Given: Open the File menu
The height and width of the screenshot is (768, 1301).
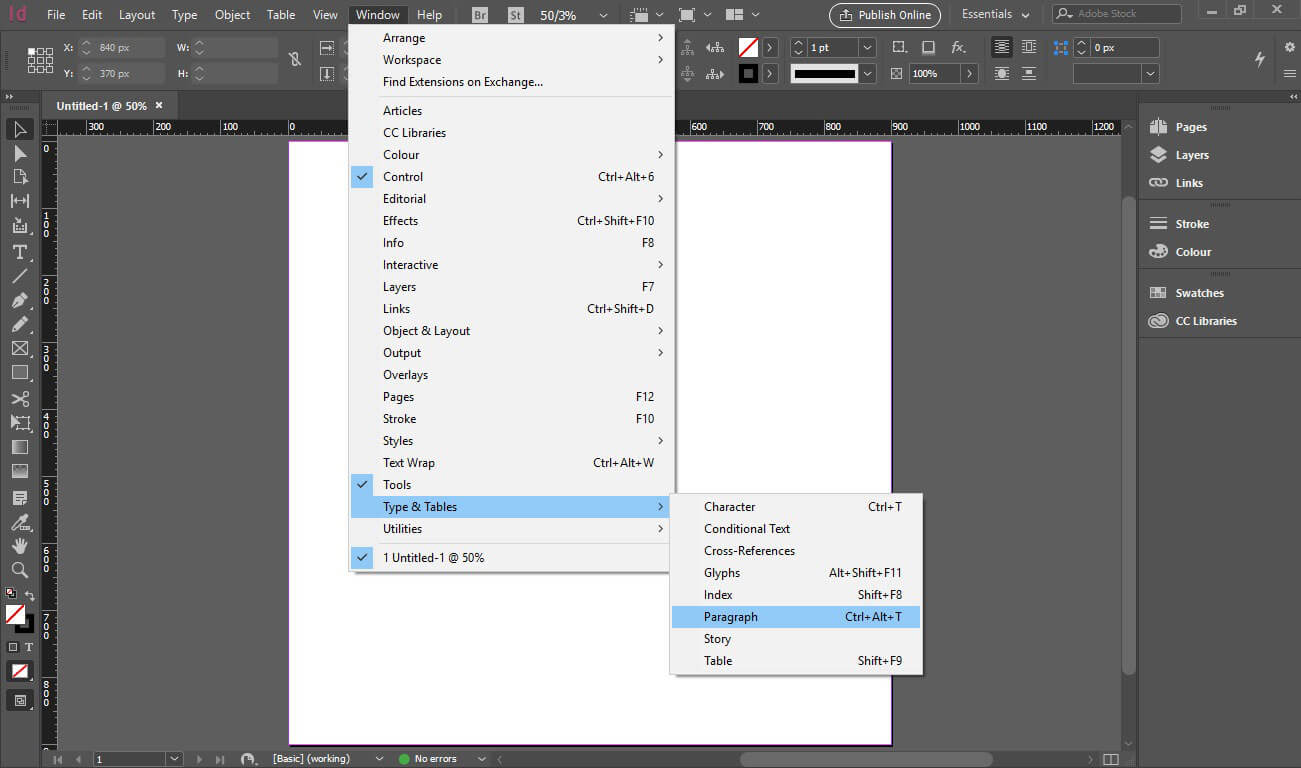Looking at the screenshot, I should [x=56, y=15].
